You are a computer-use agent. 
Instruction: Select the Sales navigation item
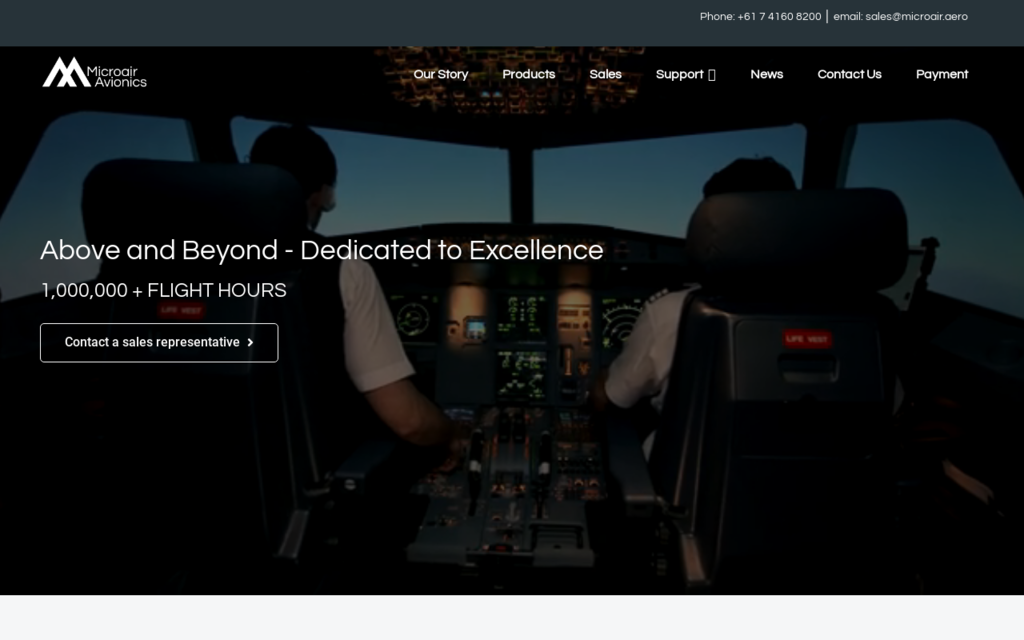606,74
